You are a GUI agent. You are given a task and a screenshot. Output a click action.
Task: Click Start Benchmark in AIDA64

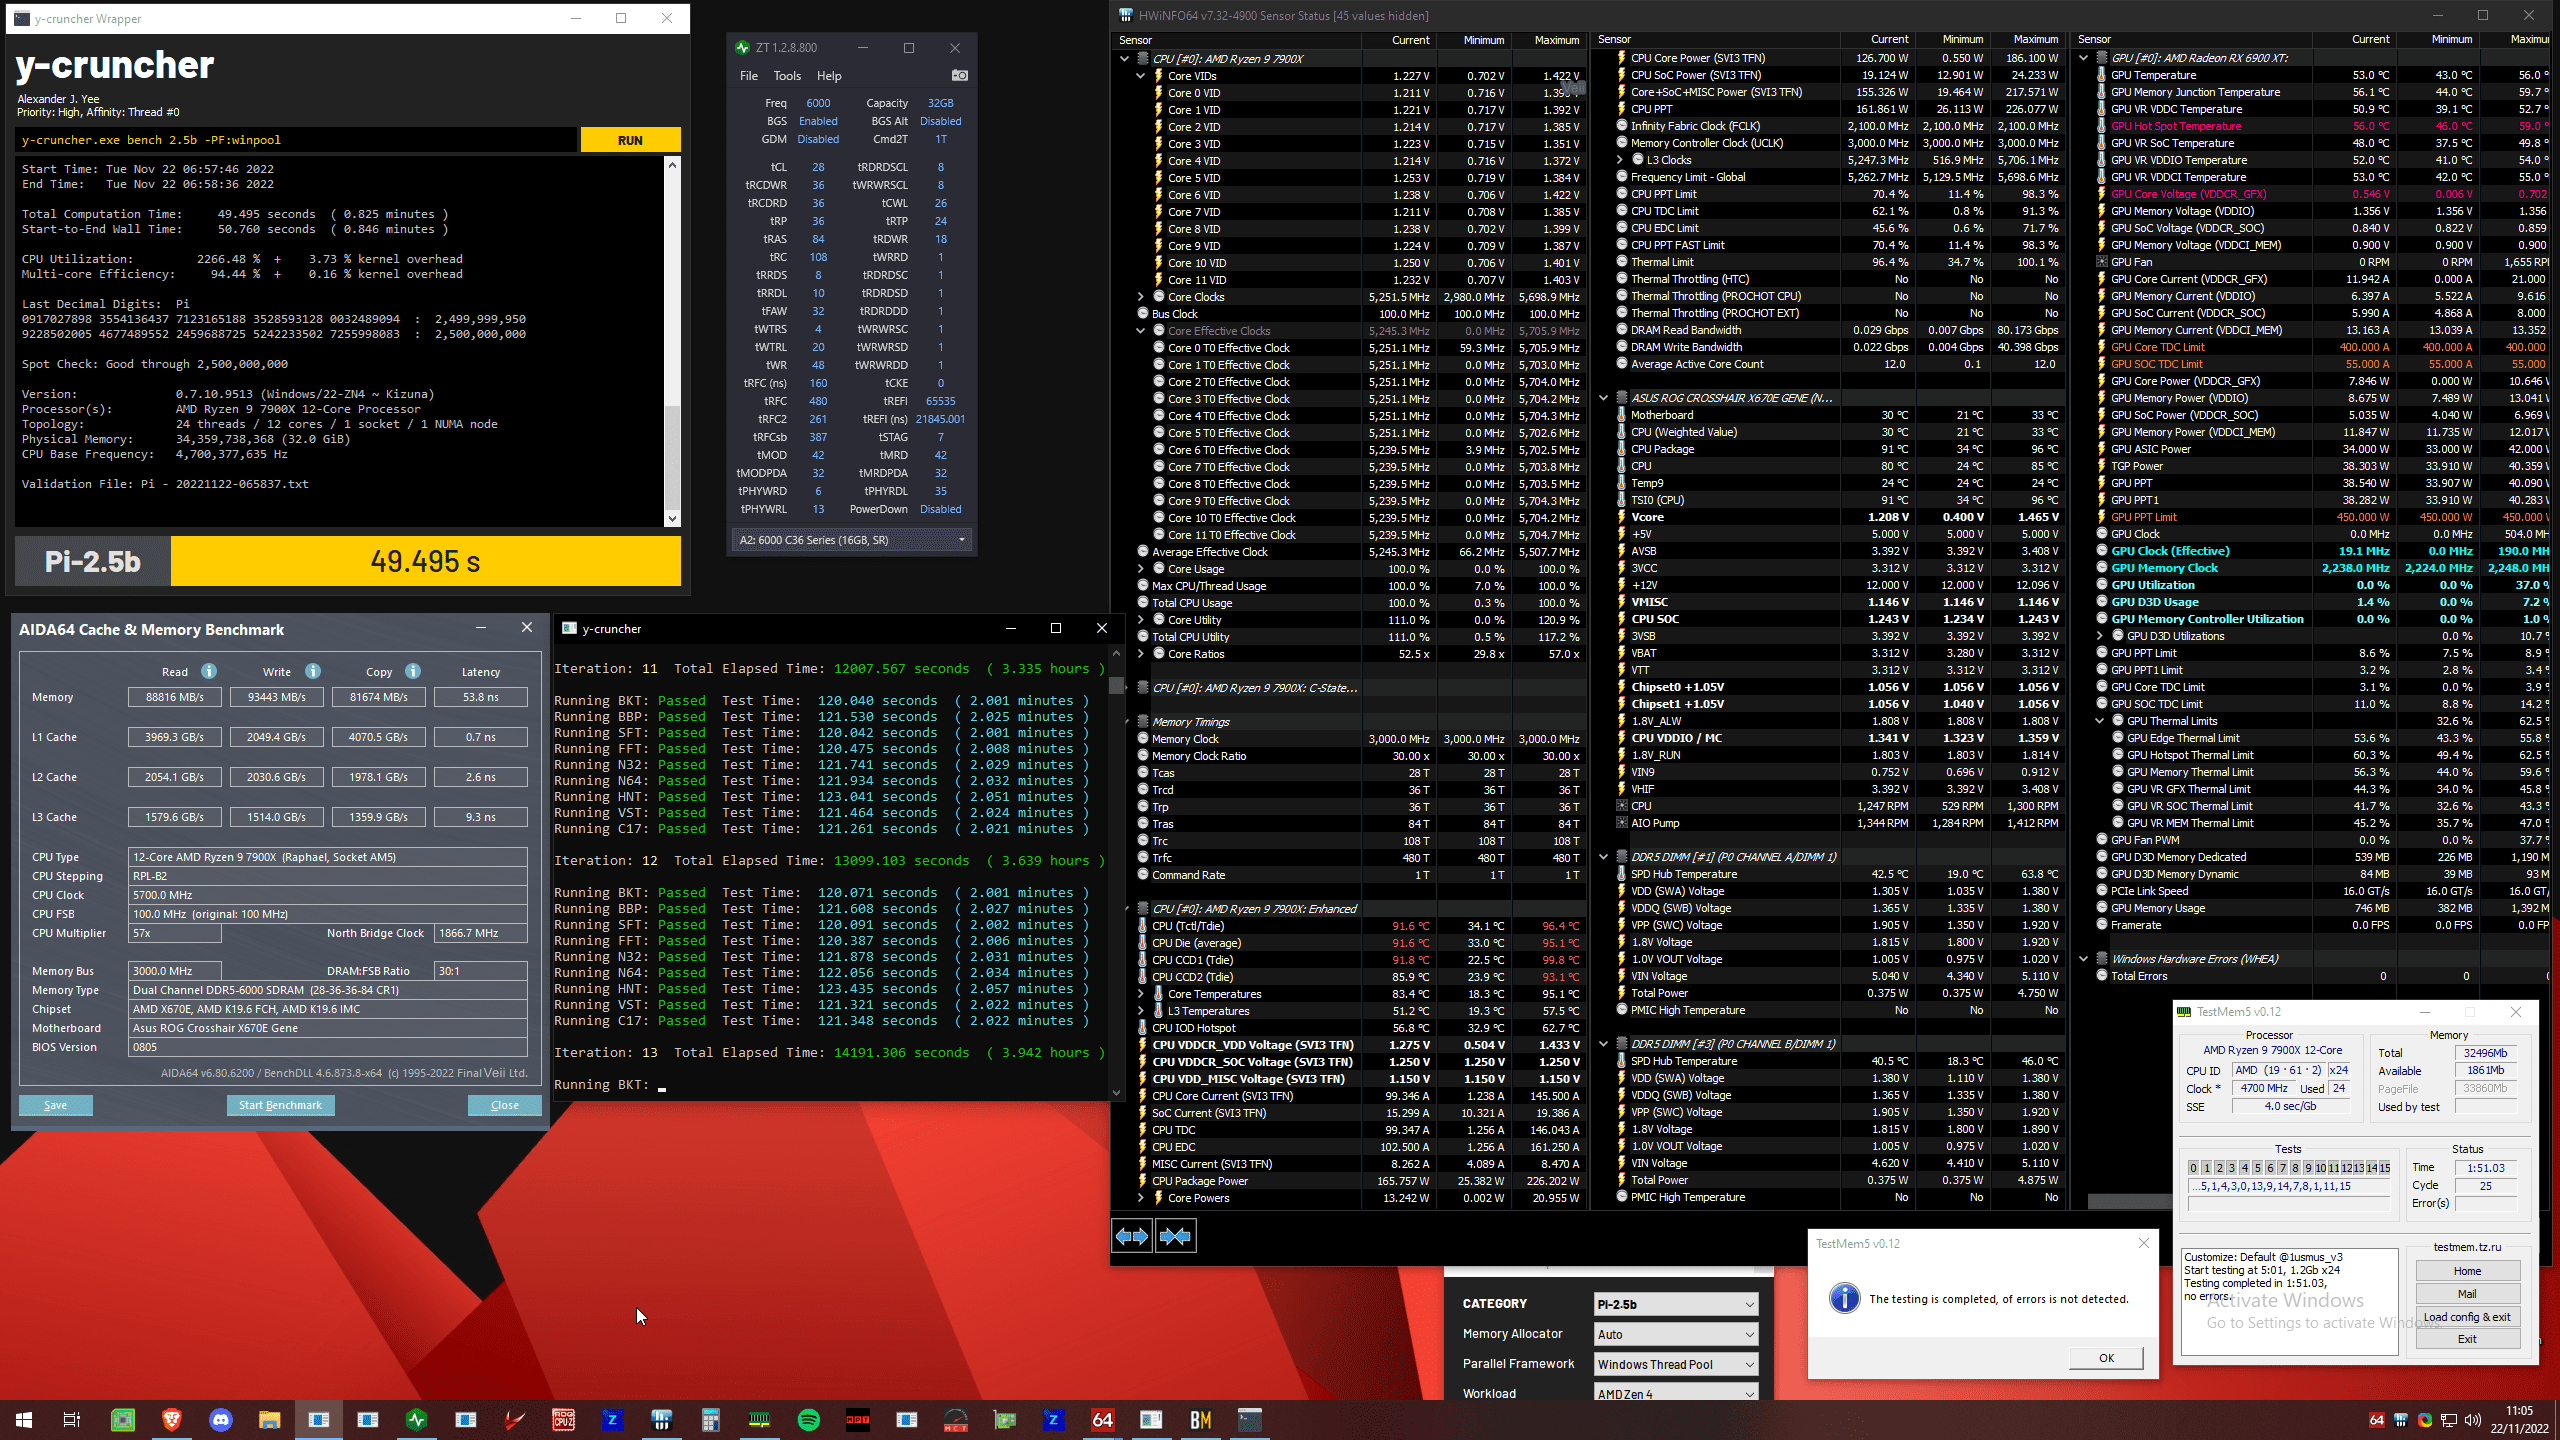click(x=280, y=1105)
